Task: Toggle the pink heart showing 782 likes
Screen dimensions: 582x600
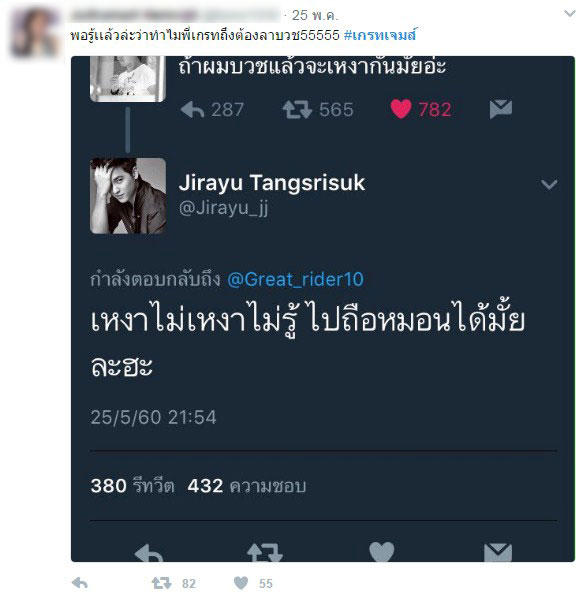Action: pyautogui.click(x=401, y=109)
